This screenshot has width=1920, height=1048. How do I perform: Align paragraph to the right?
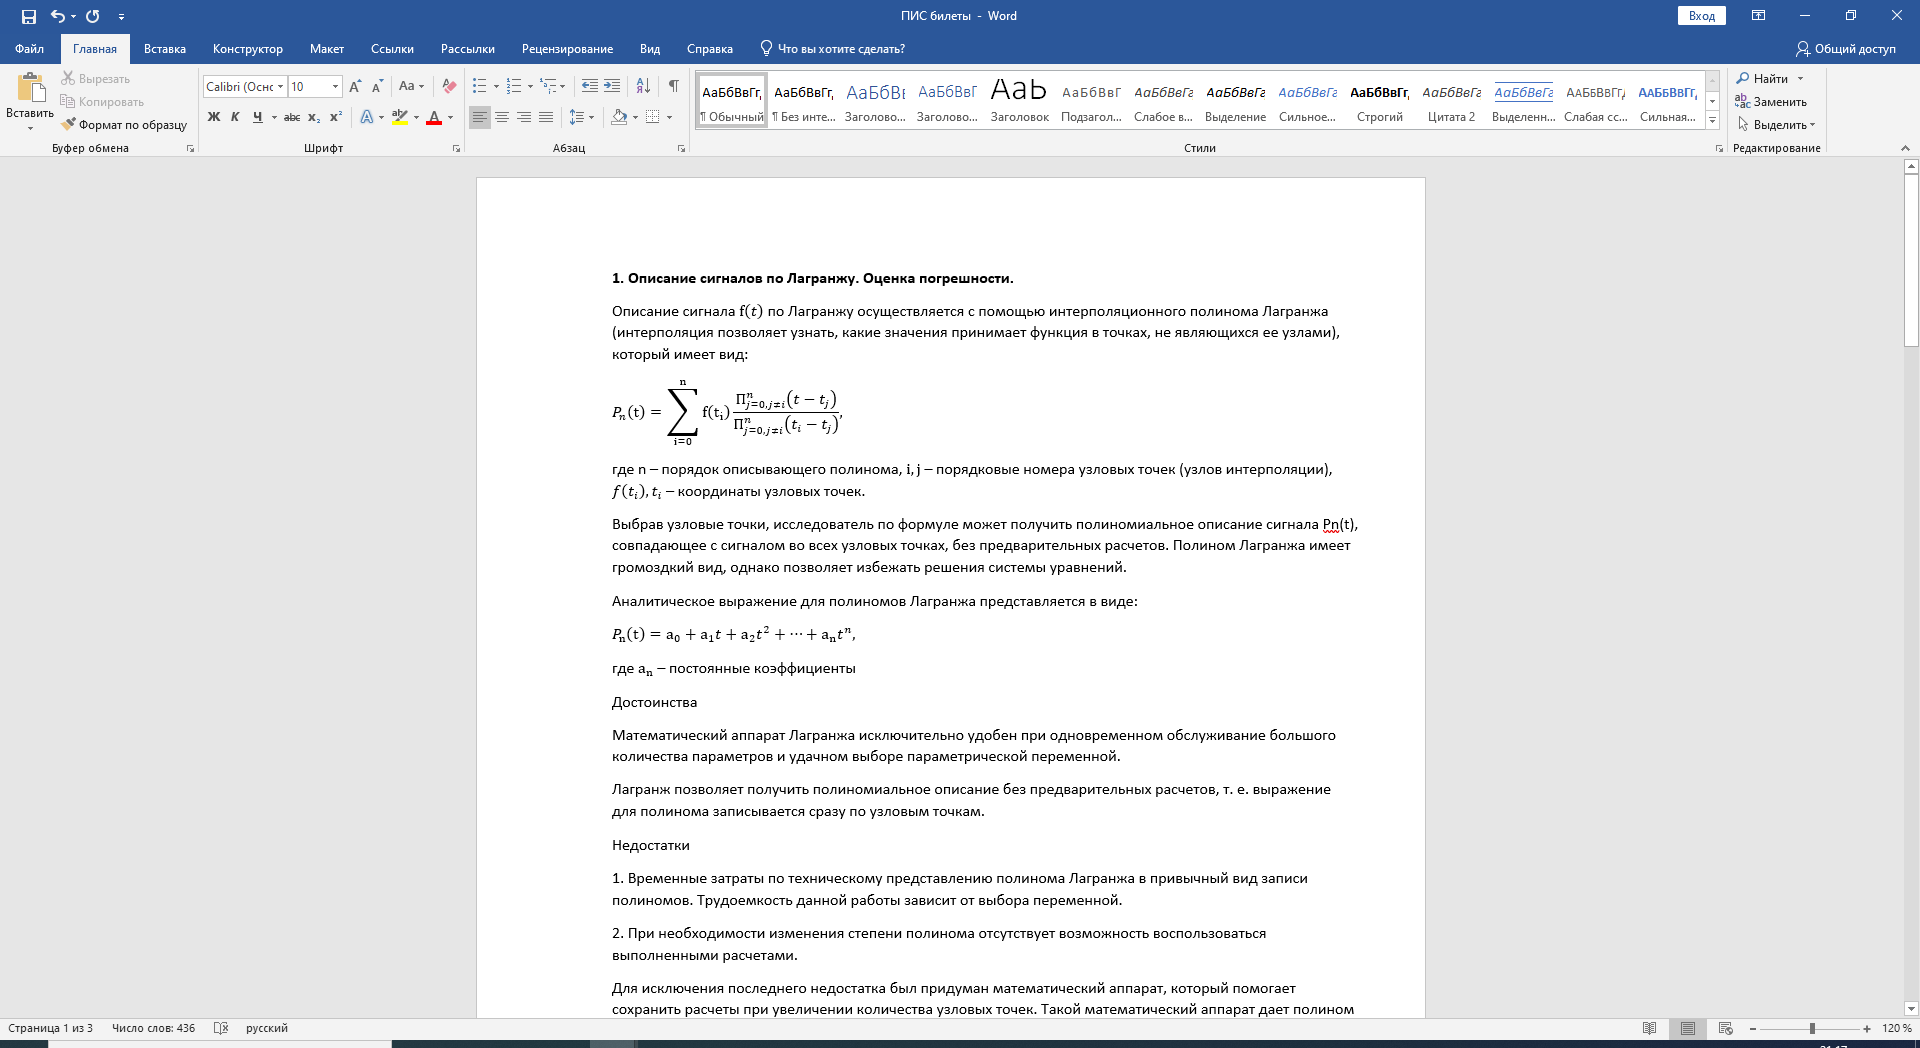pos(524,117)
